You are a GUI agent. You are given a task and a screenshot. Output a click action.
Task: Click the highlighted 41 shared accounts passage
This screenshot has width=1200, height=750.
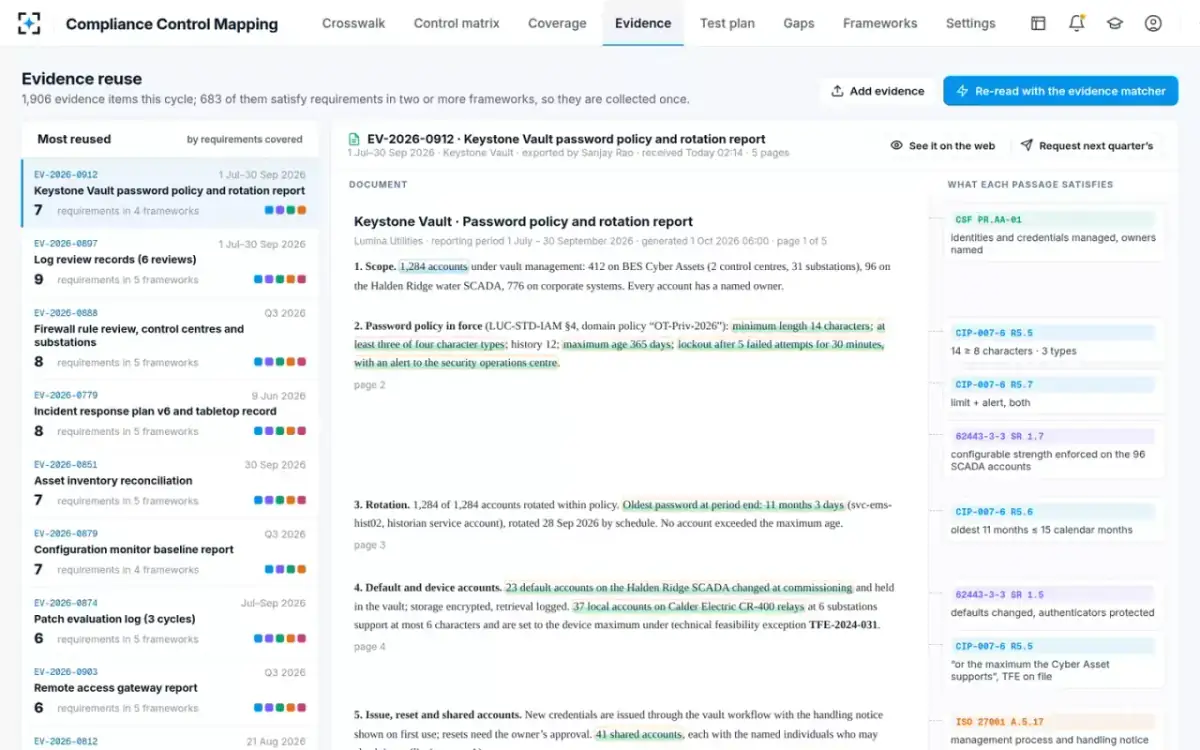(x=639, y=734)
